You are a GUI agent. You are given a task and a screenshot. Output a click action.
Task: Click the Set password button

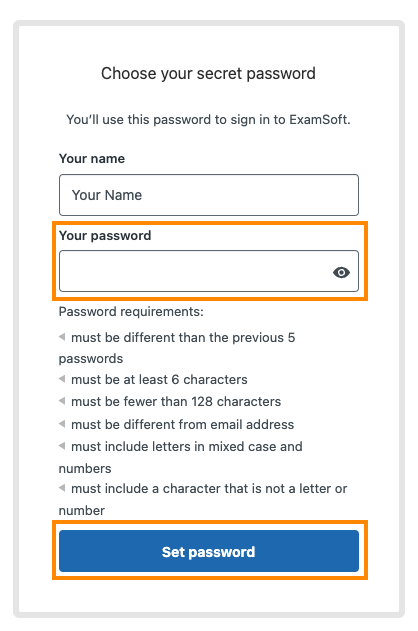(x=209, y=551)
